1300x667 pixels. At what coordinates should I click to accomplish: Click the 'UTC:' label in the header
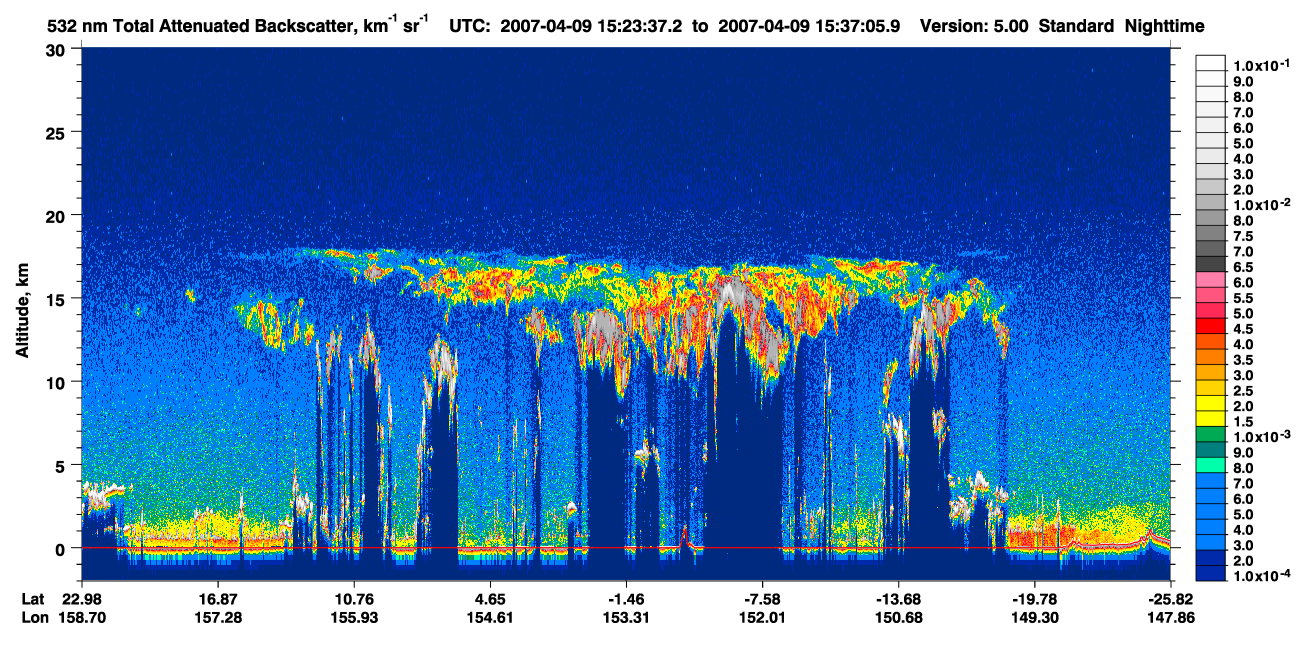(472, 26)
